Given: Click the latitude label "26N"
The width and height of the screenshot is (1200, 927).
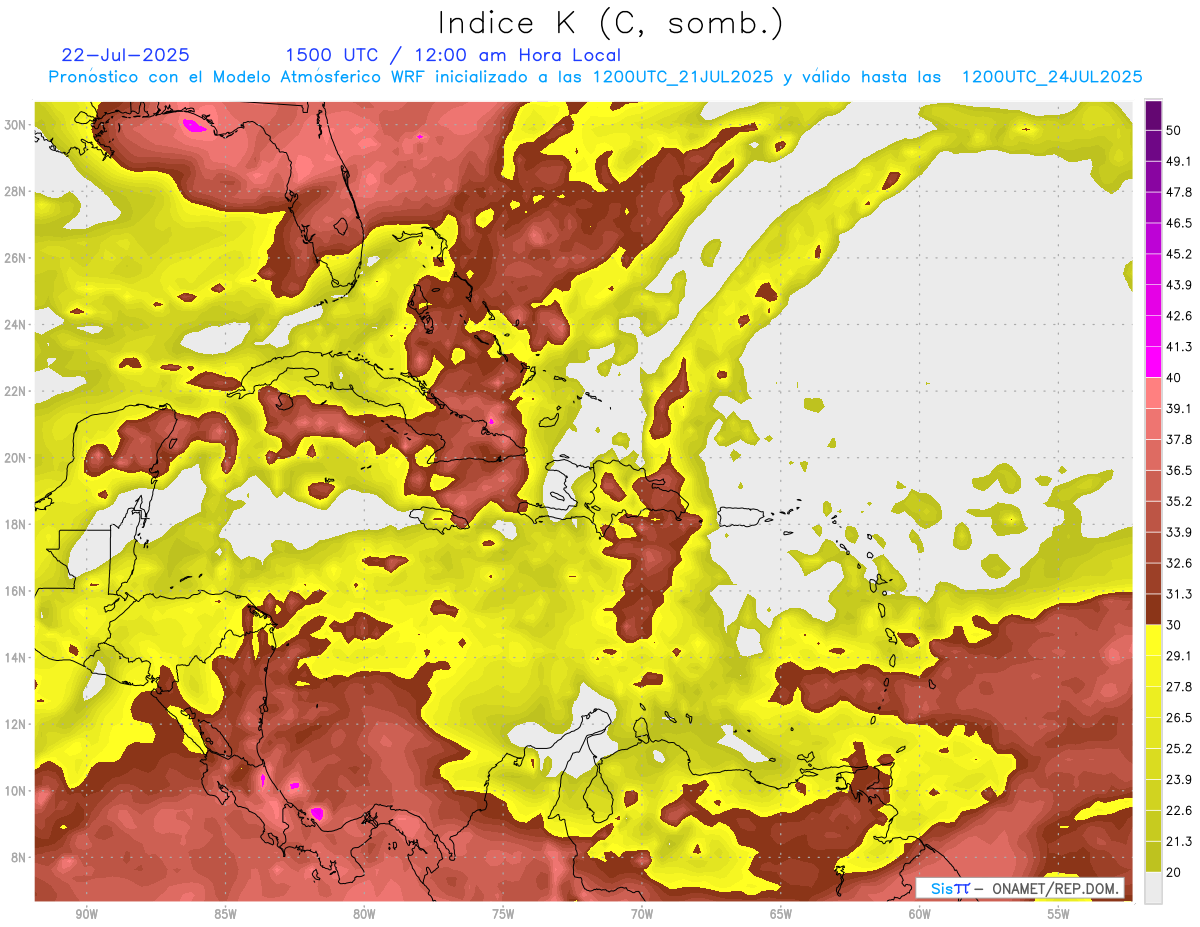Looking at the screenshot, I should click(x=15, y=258).
